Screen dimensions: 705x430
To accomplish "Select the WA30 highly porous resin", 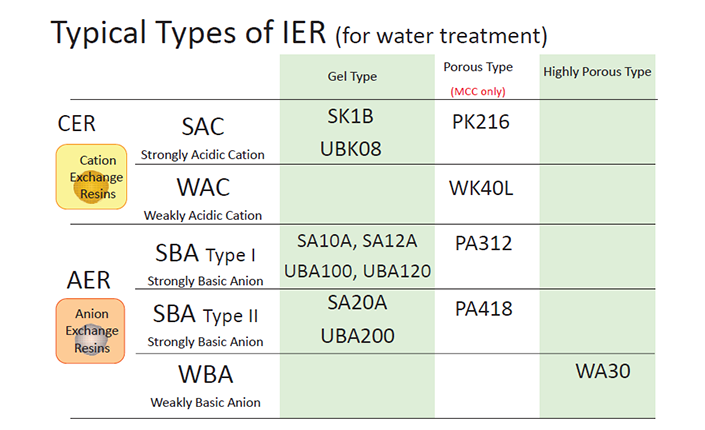I will [603, 371].
